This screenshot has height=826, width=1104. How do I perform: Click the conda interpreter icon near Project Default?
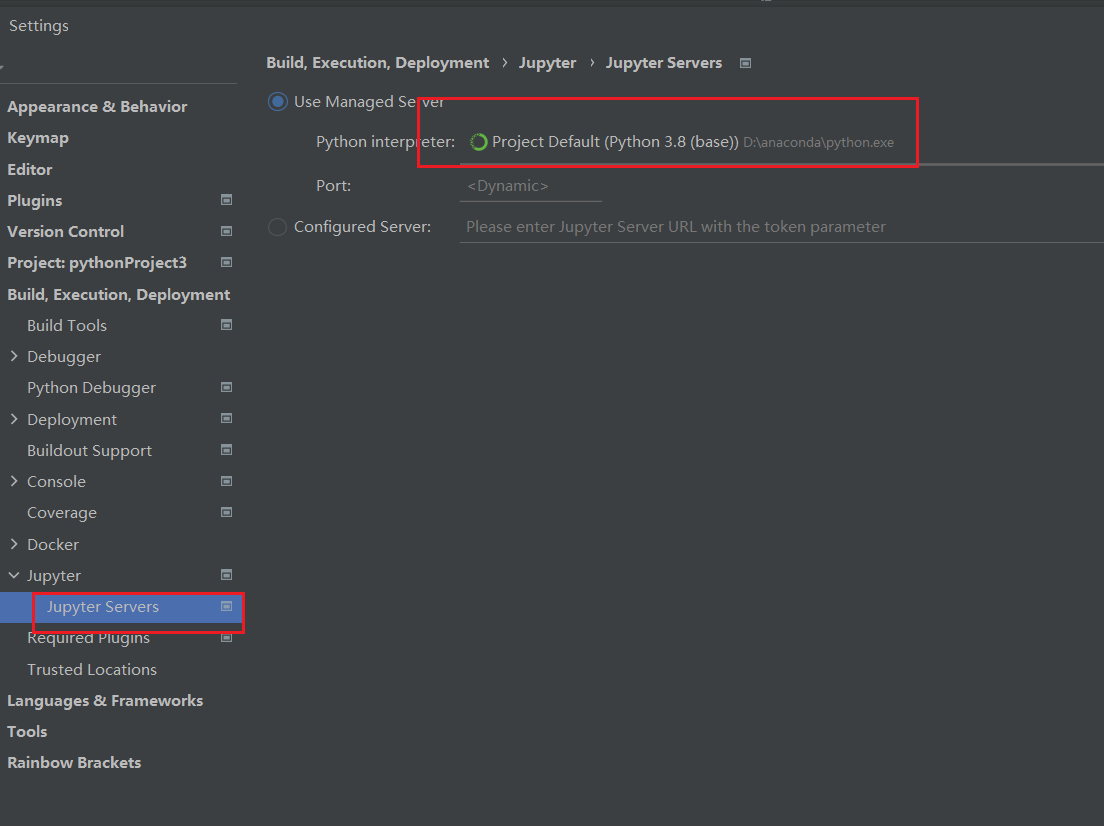478,141
